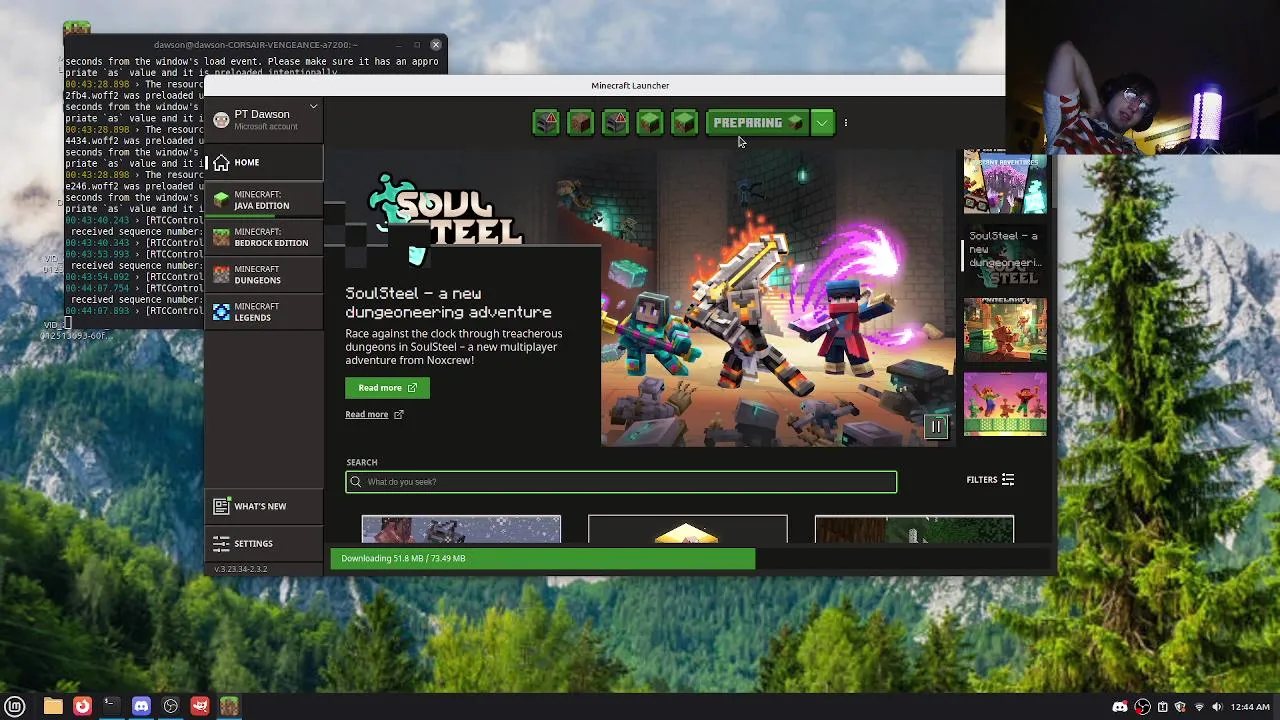The height and width of the screenshot is (720, 1280).
Task: Open the first news card with snowy image
Action: [x=461, y=530]
